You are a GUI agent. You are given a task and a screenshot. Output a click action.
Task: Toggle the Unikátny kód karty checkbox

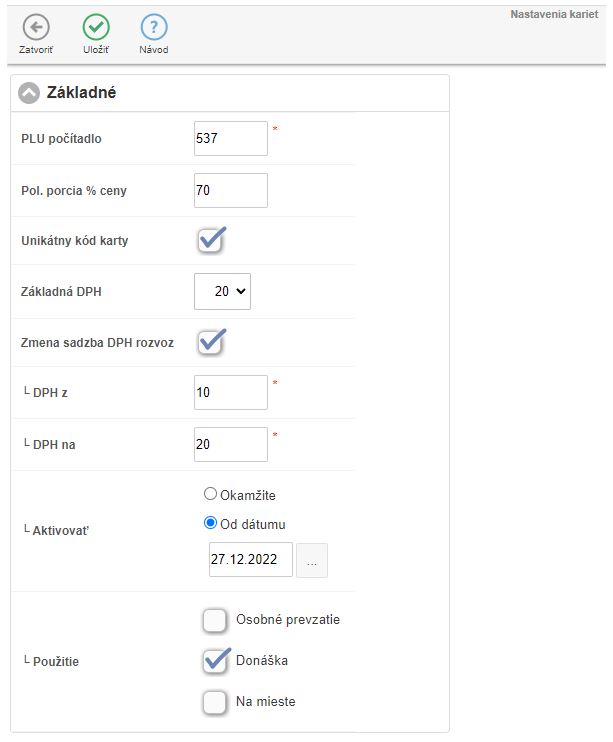(x=211, y=241)
